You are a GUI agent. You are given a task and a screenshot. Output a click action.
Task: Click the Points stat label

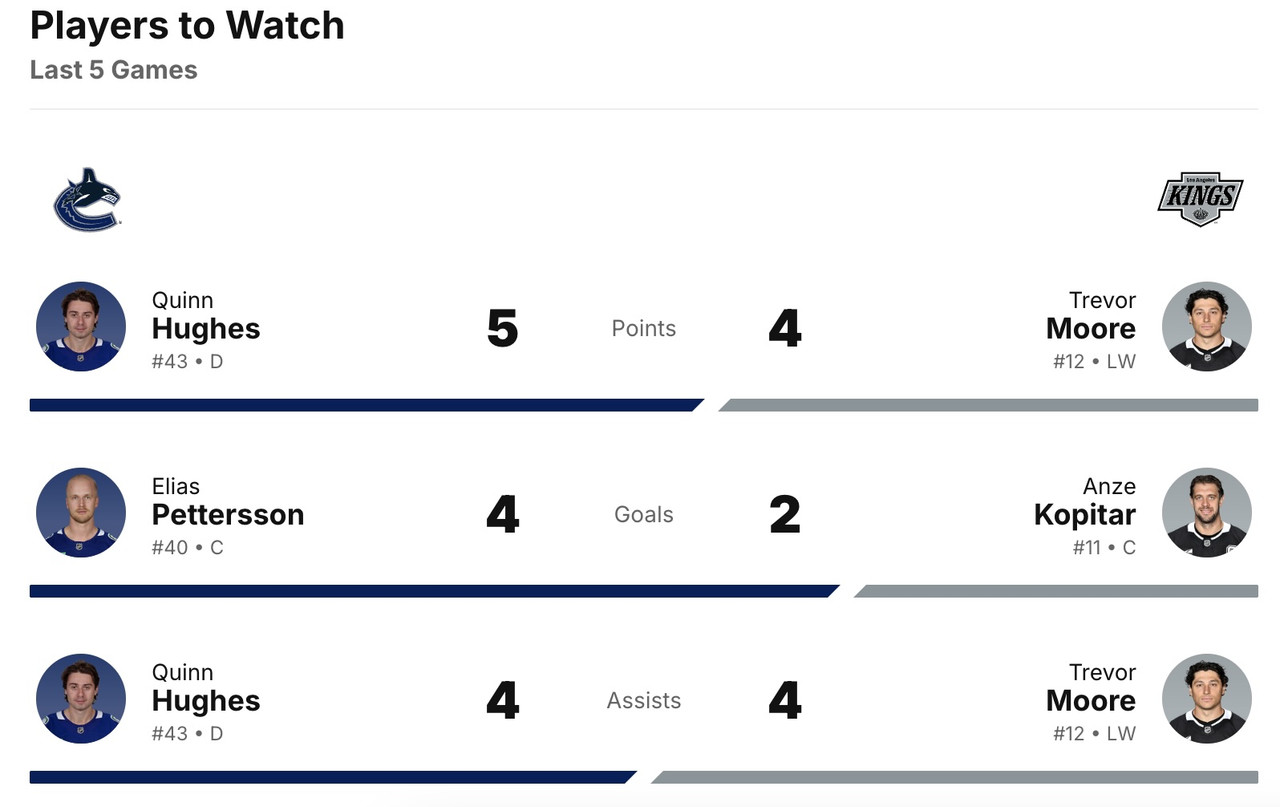(x=644, y=328)
